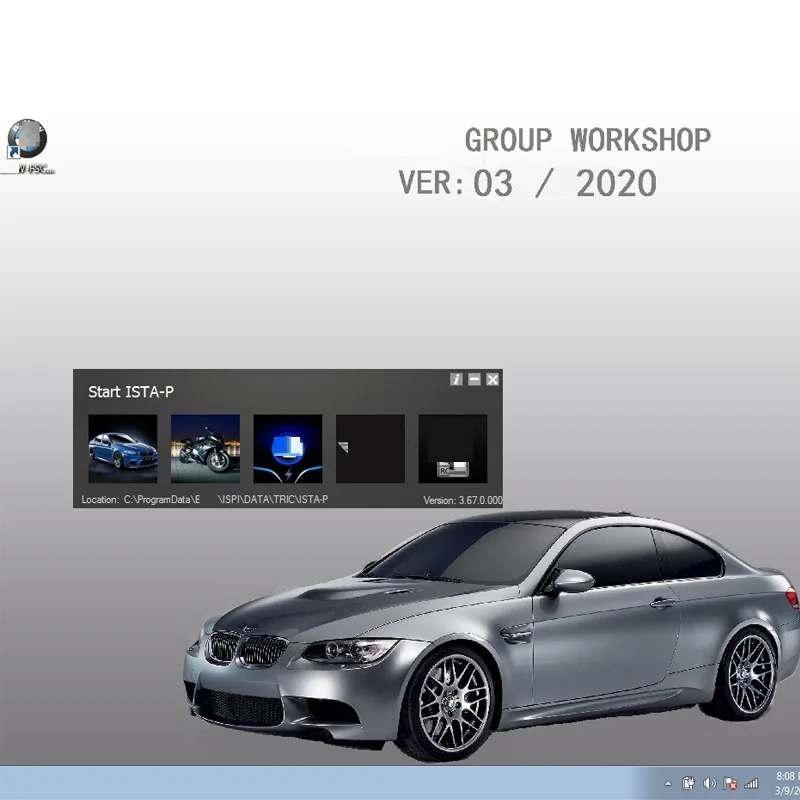Close the Start ISTA-P launcher window
Screen dimensions: 800x800
click(x=492, y=379)
